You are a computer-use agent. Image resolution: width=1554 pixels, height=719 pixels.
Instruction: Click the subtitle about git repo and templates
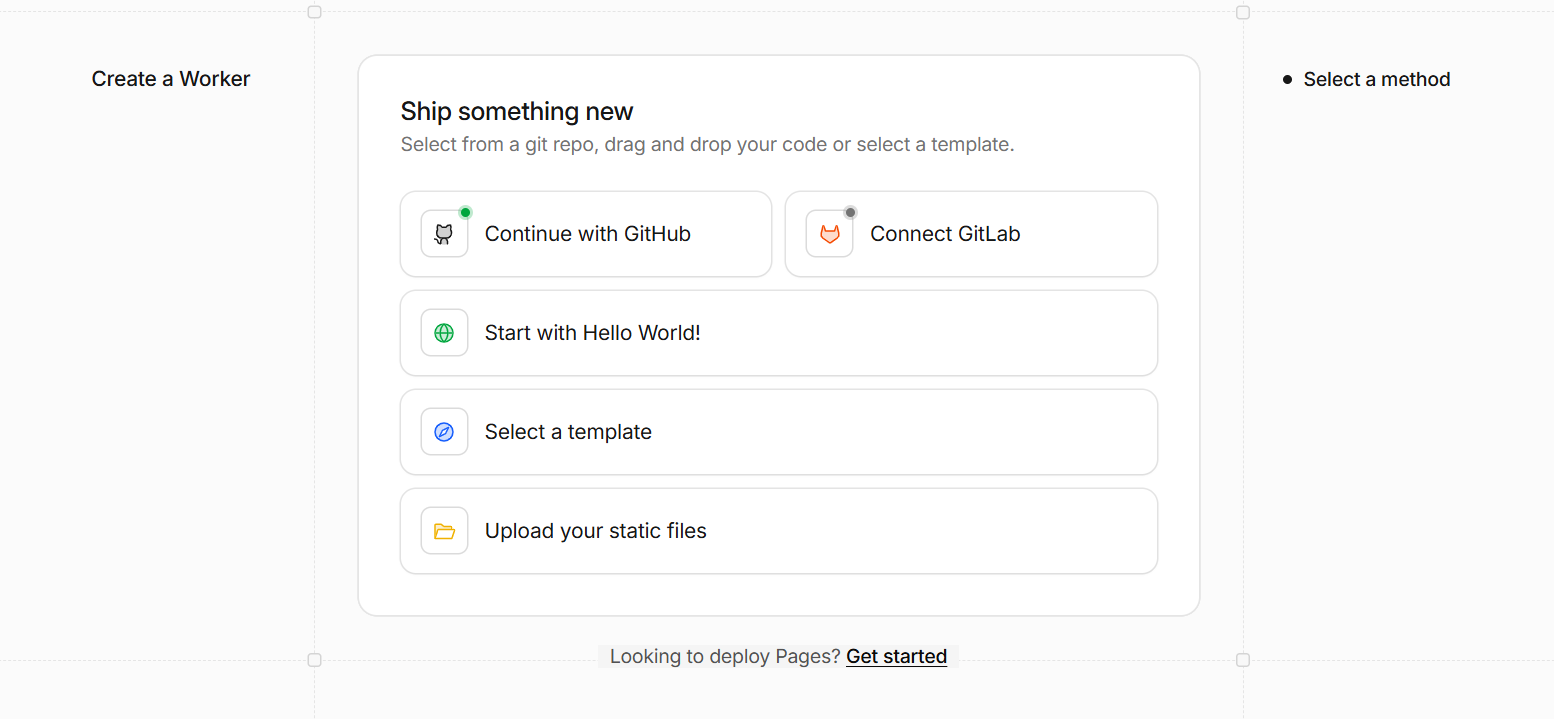(707, 144)
